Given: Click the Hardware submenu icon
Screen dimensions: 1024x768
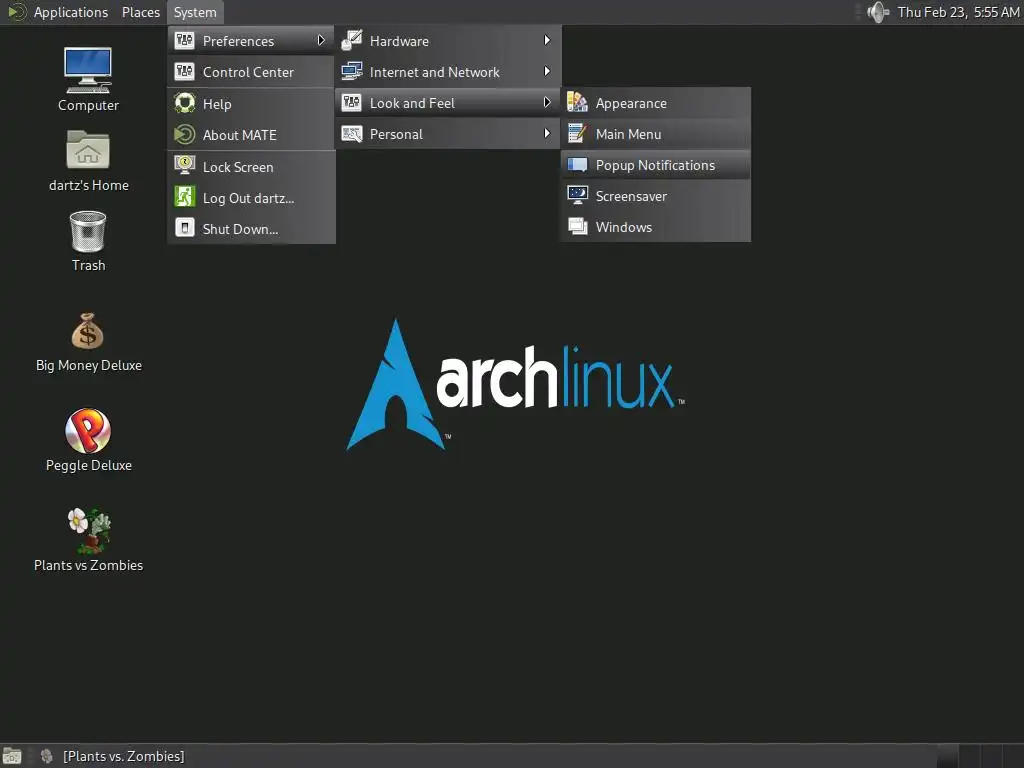Looking at the screenshot, I should click(352, 40).
